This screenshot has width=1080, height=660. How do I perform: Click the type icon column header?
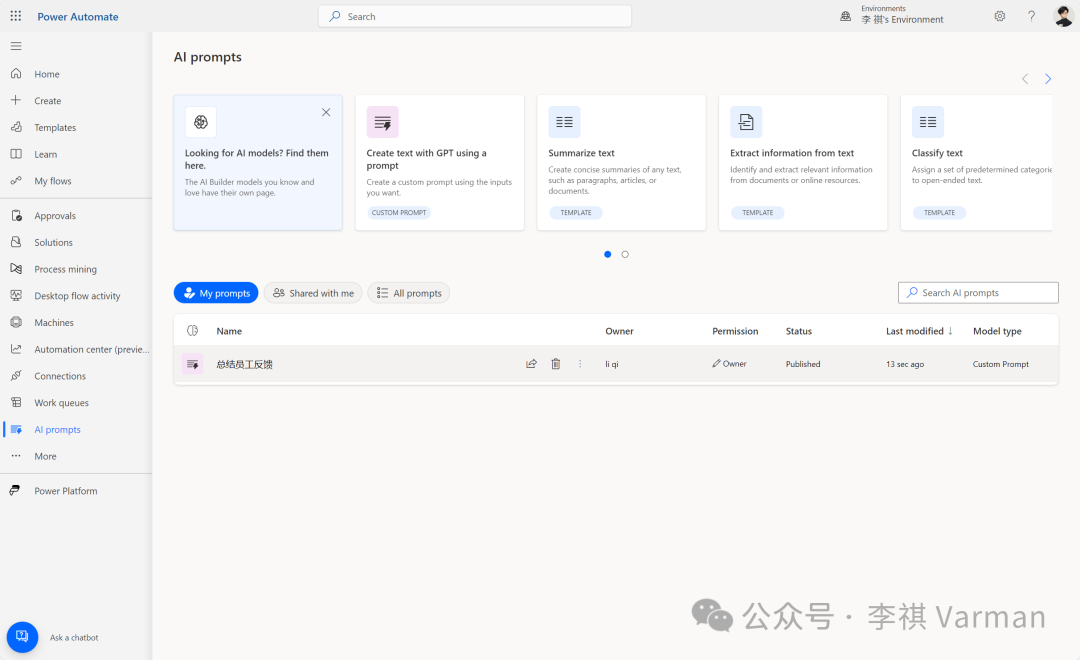[x=192, y=331]
